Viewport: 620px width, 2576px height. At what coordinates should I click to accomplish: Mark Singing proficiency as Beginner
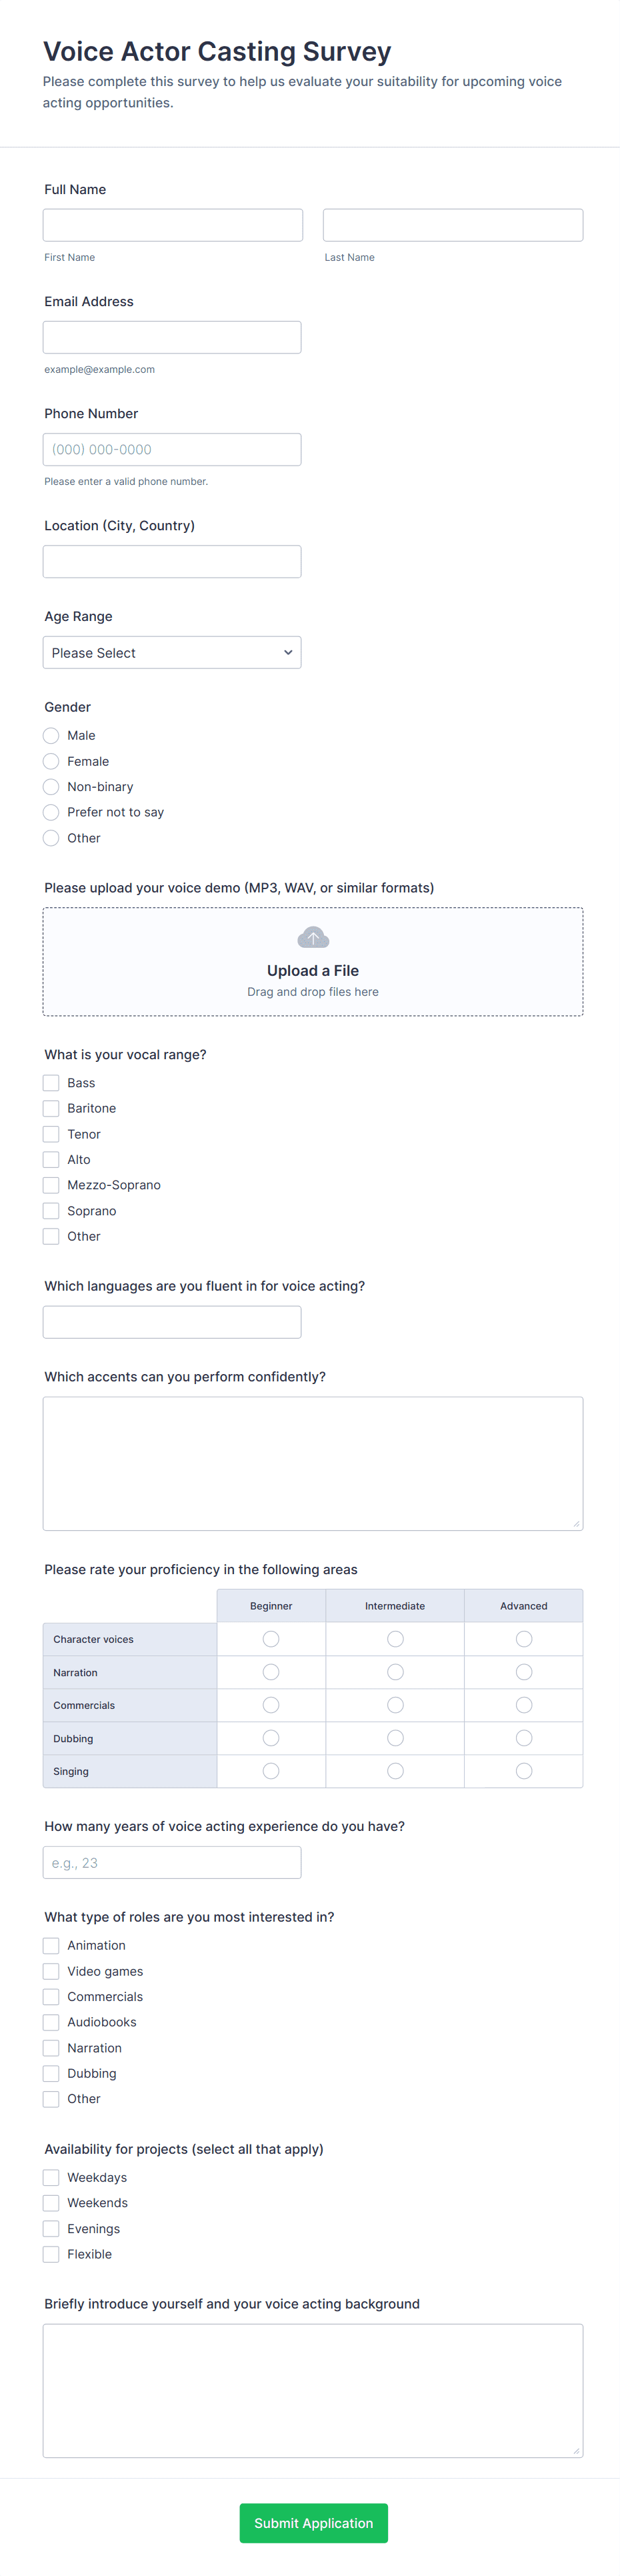click(271, 1771)
